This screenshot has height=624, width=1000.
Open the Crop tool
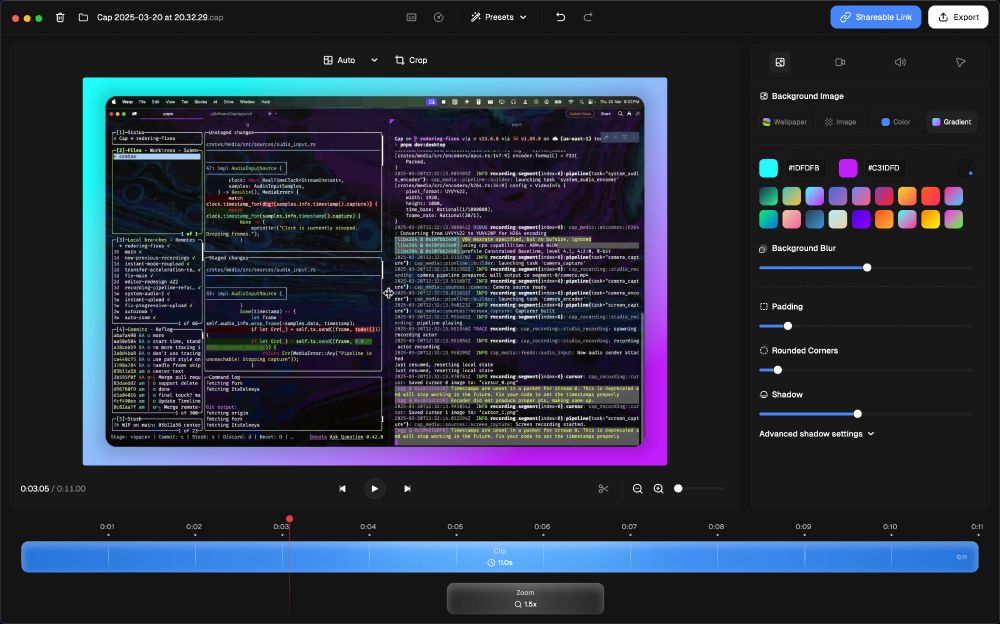[x=411, y=60]
